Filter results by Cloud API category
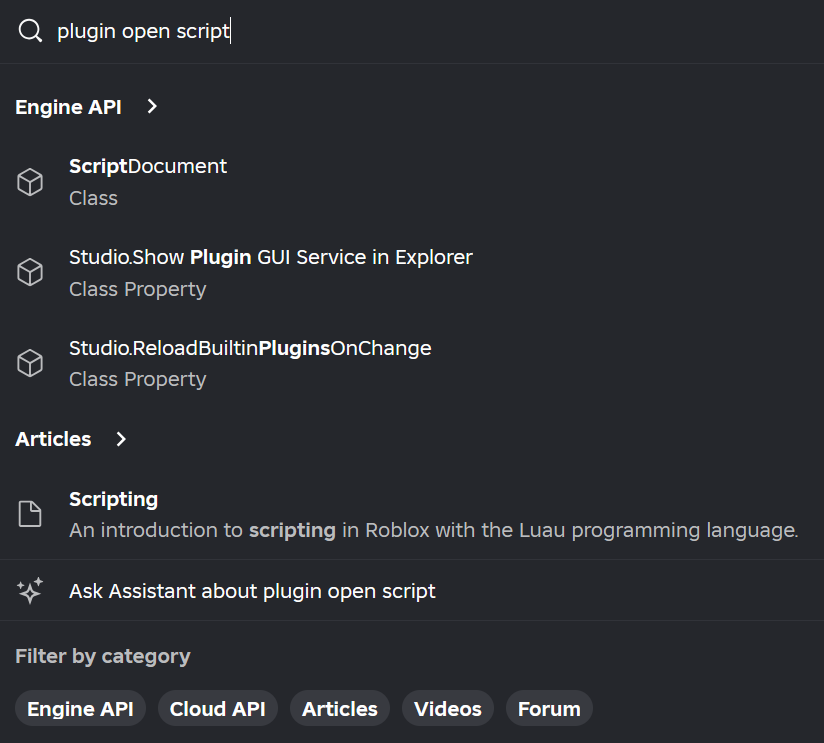 (x=218, y=708)
